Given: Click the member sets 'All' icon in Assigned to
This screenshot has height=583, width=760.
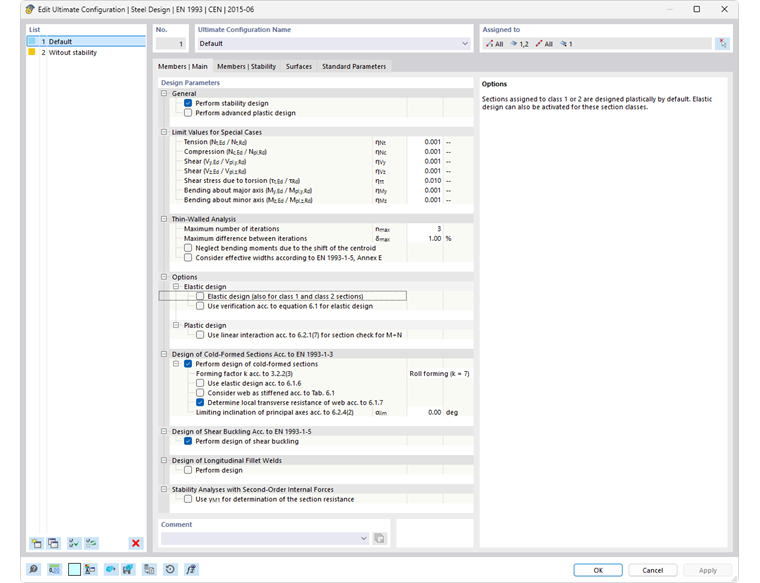Looking at the screenshot, I should [544, 44].
